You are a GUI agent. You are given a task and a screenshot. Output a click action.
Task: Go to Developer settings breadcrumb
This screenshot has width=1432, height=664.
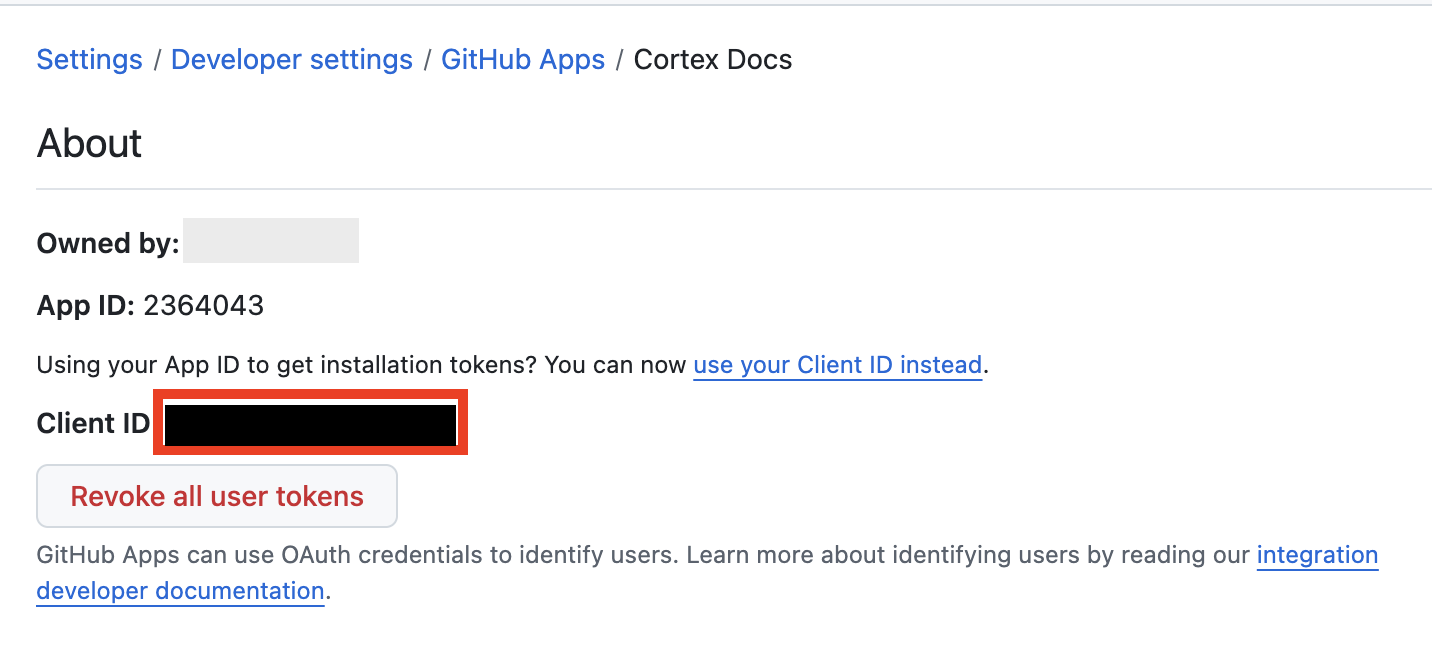291,60
